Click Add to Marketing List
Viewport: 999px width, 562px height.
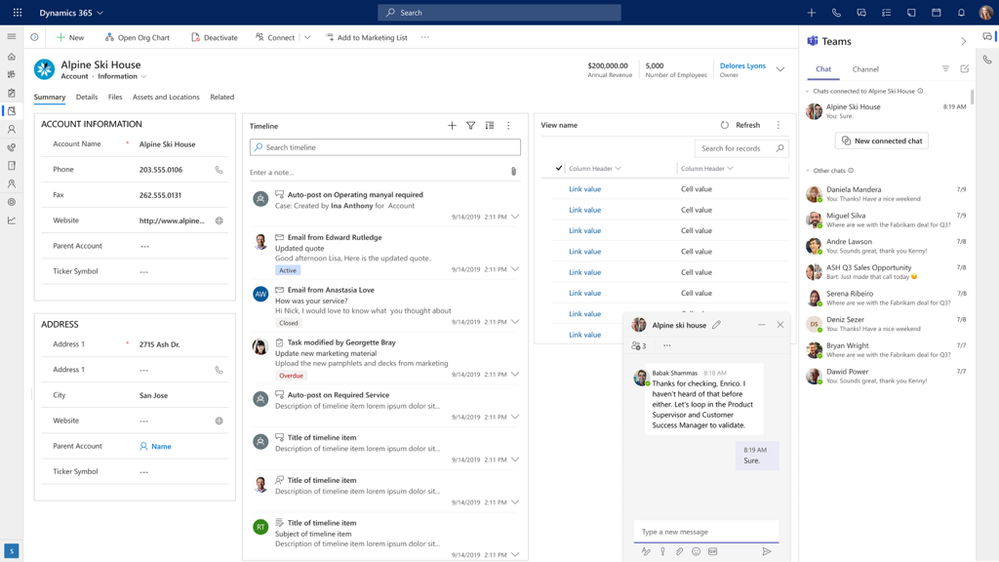tap(366, 37)
